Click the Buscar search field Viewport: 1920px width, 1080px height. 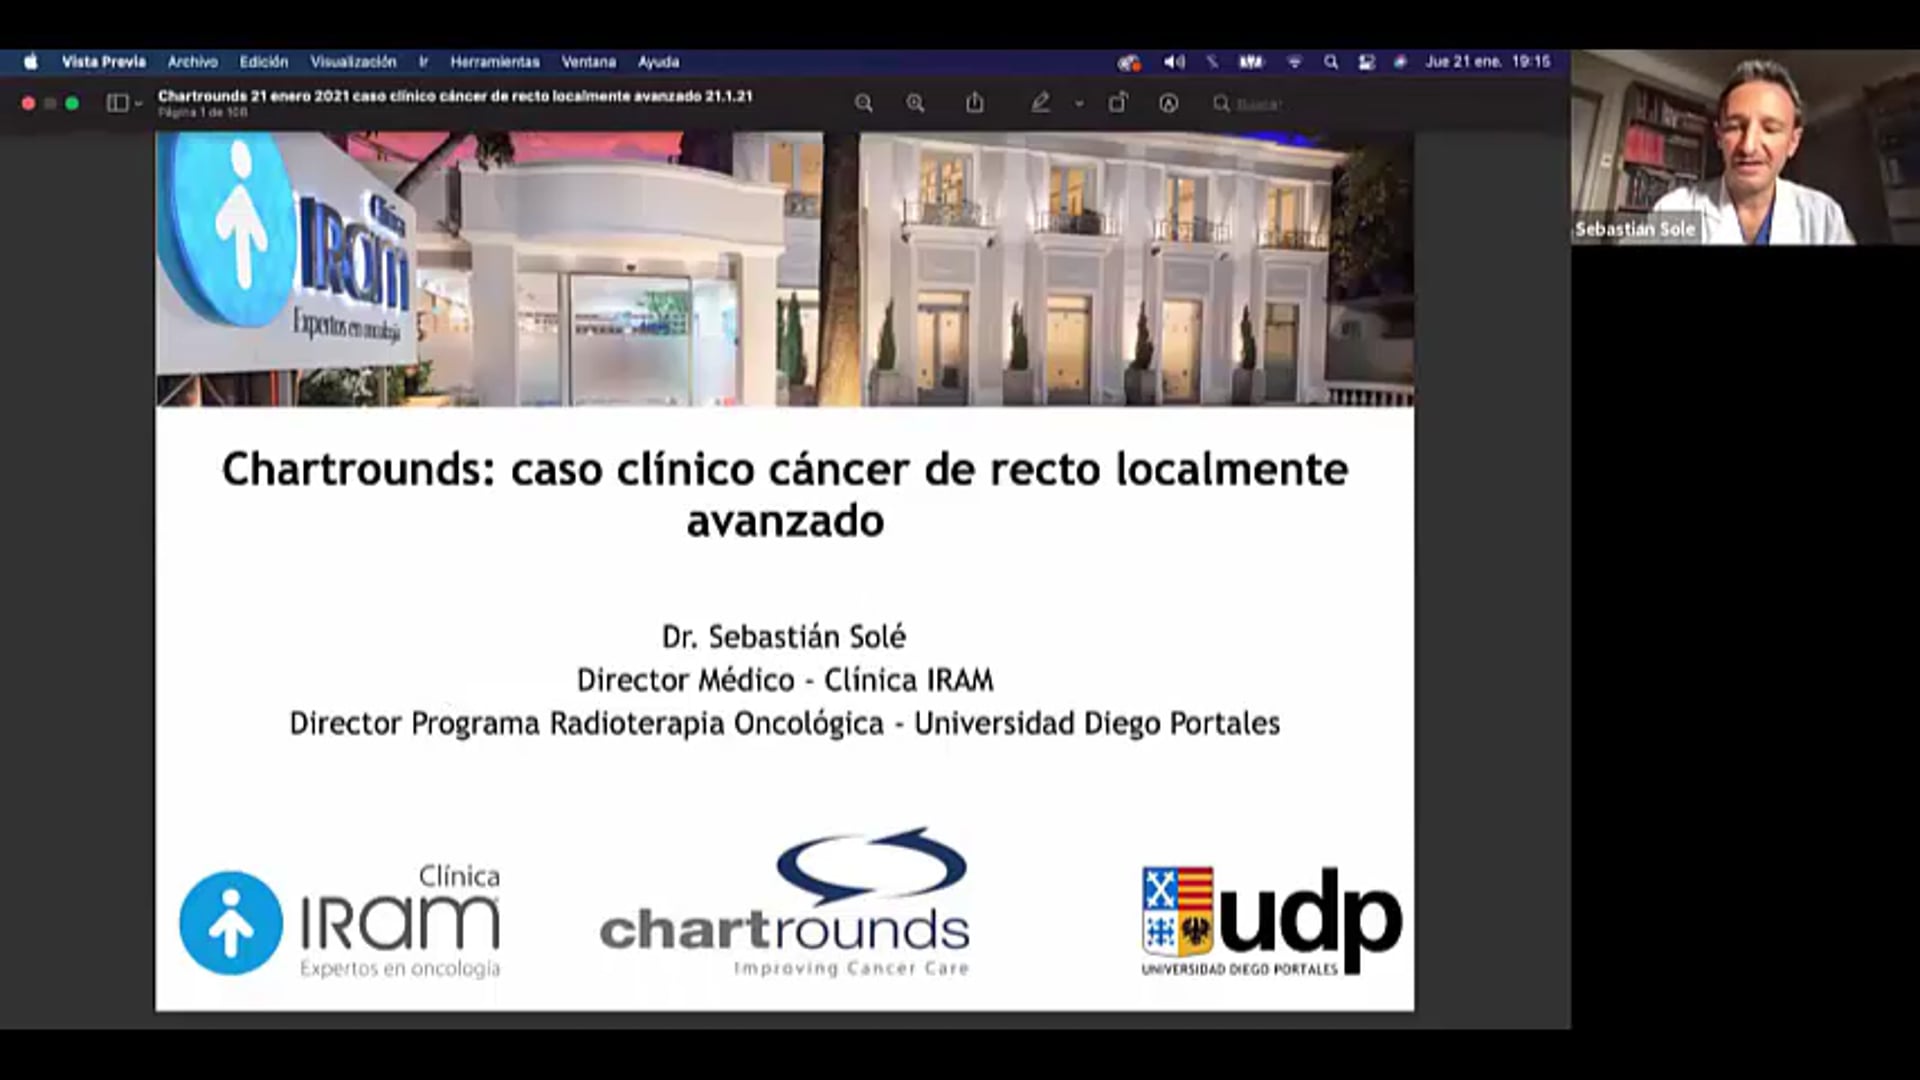click(1262, 103)
